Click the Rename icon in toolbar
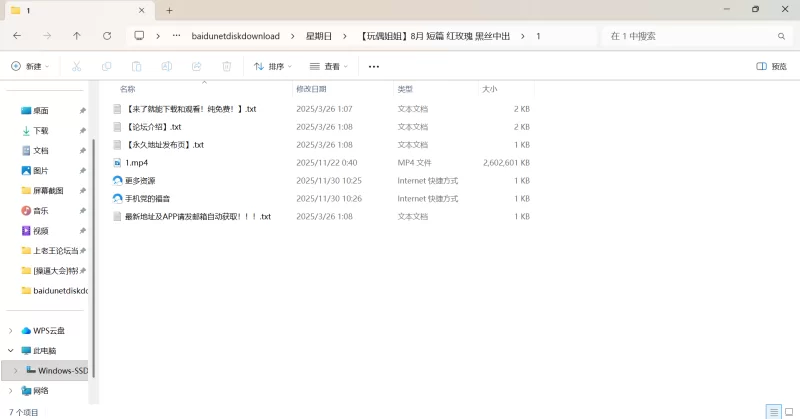Viewport: 800px width, 419px height. [x=166, y=66]
